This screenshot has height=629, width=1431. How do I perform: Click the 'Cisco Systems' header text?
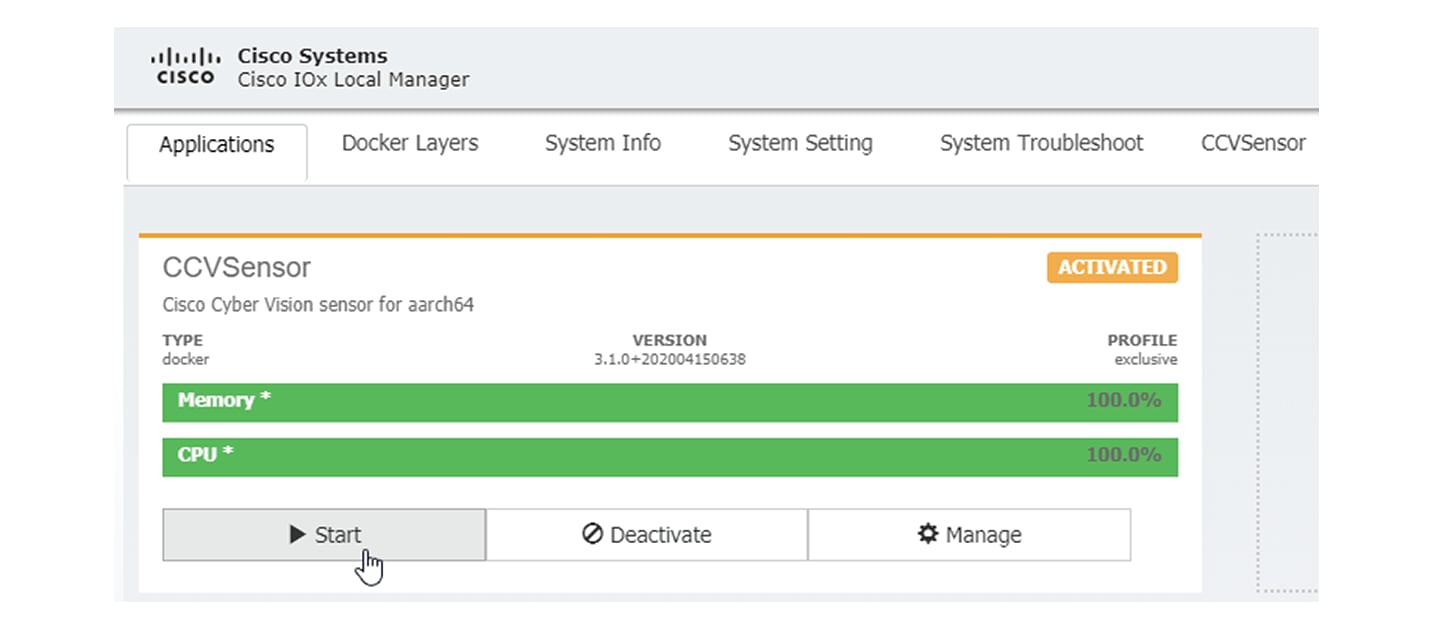(312, 56)
